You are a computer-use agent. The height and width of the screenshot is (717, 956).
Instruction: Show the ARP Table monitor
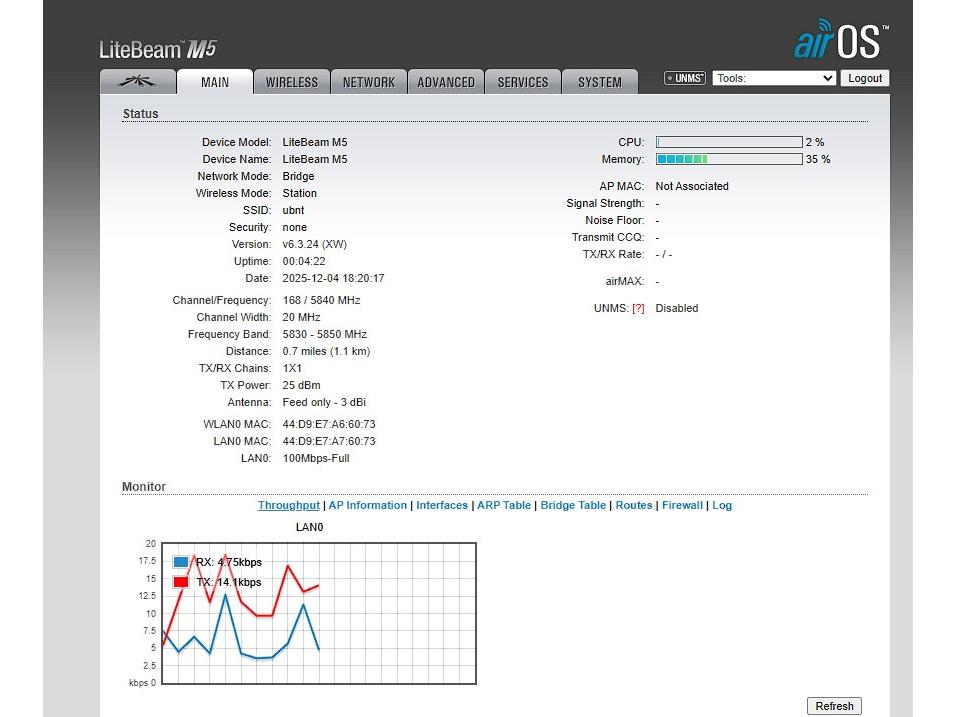tap(504, 506)
